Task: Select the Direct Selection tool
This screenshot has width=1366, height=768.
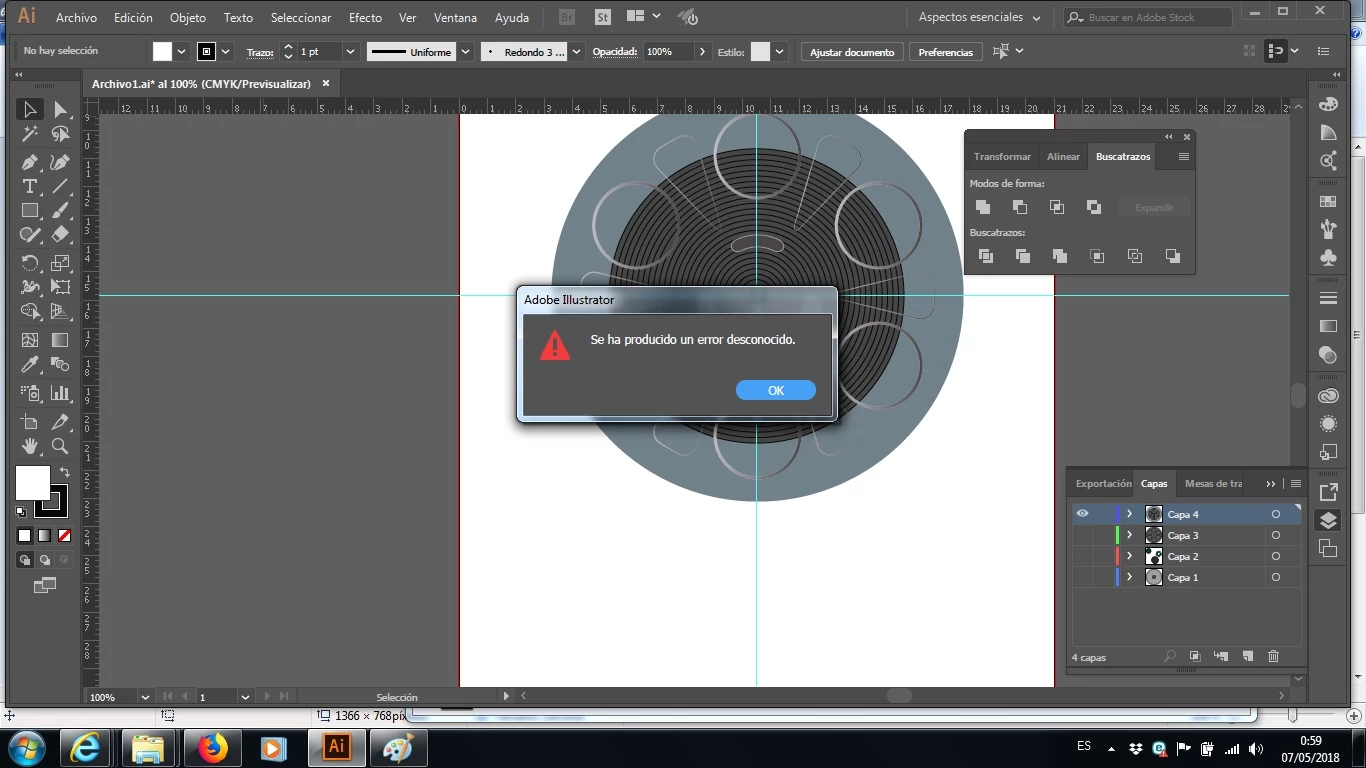Action: coord(60,109)
